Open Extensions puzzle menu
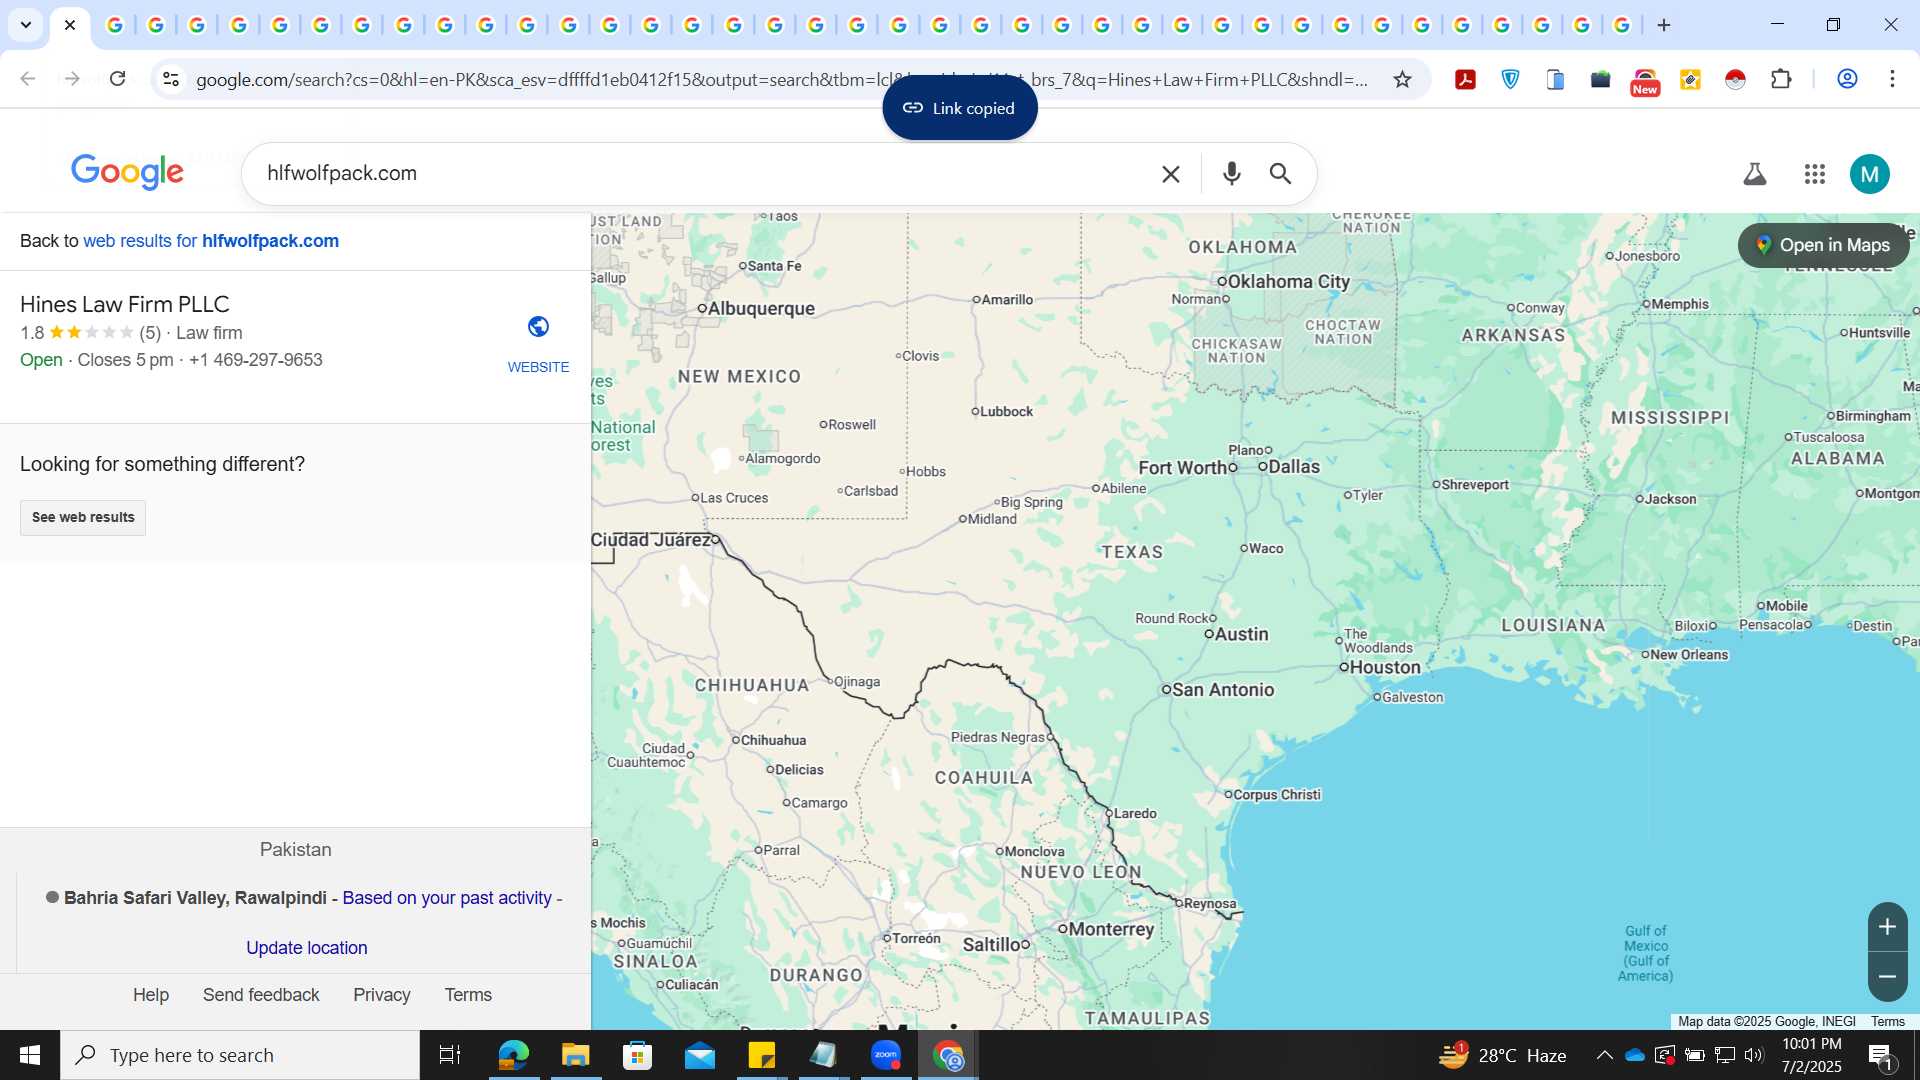The width and height of the screenshot is (1920, 1080). (x=1781, y=79)
